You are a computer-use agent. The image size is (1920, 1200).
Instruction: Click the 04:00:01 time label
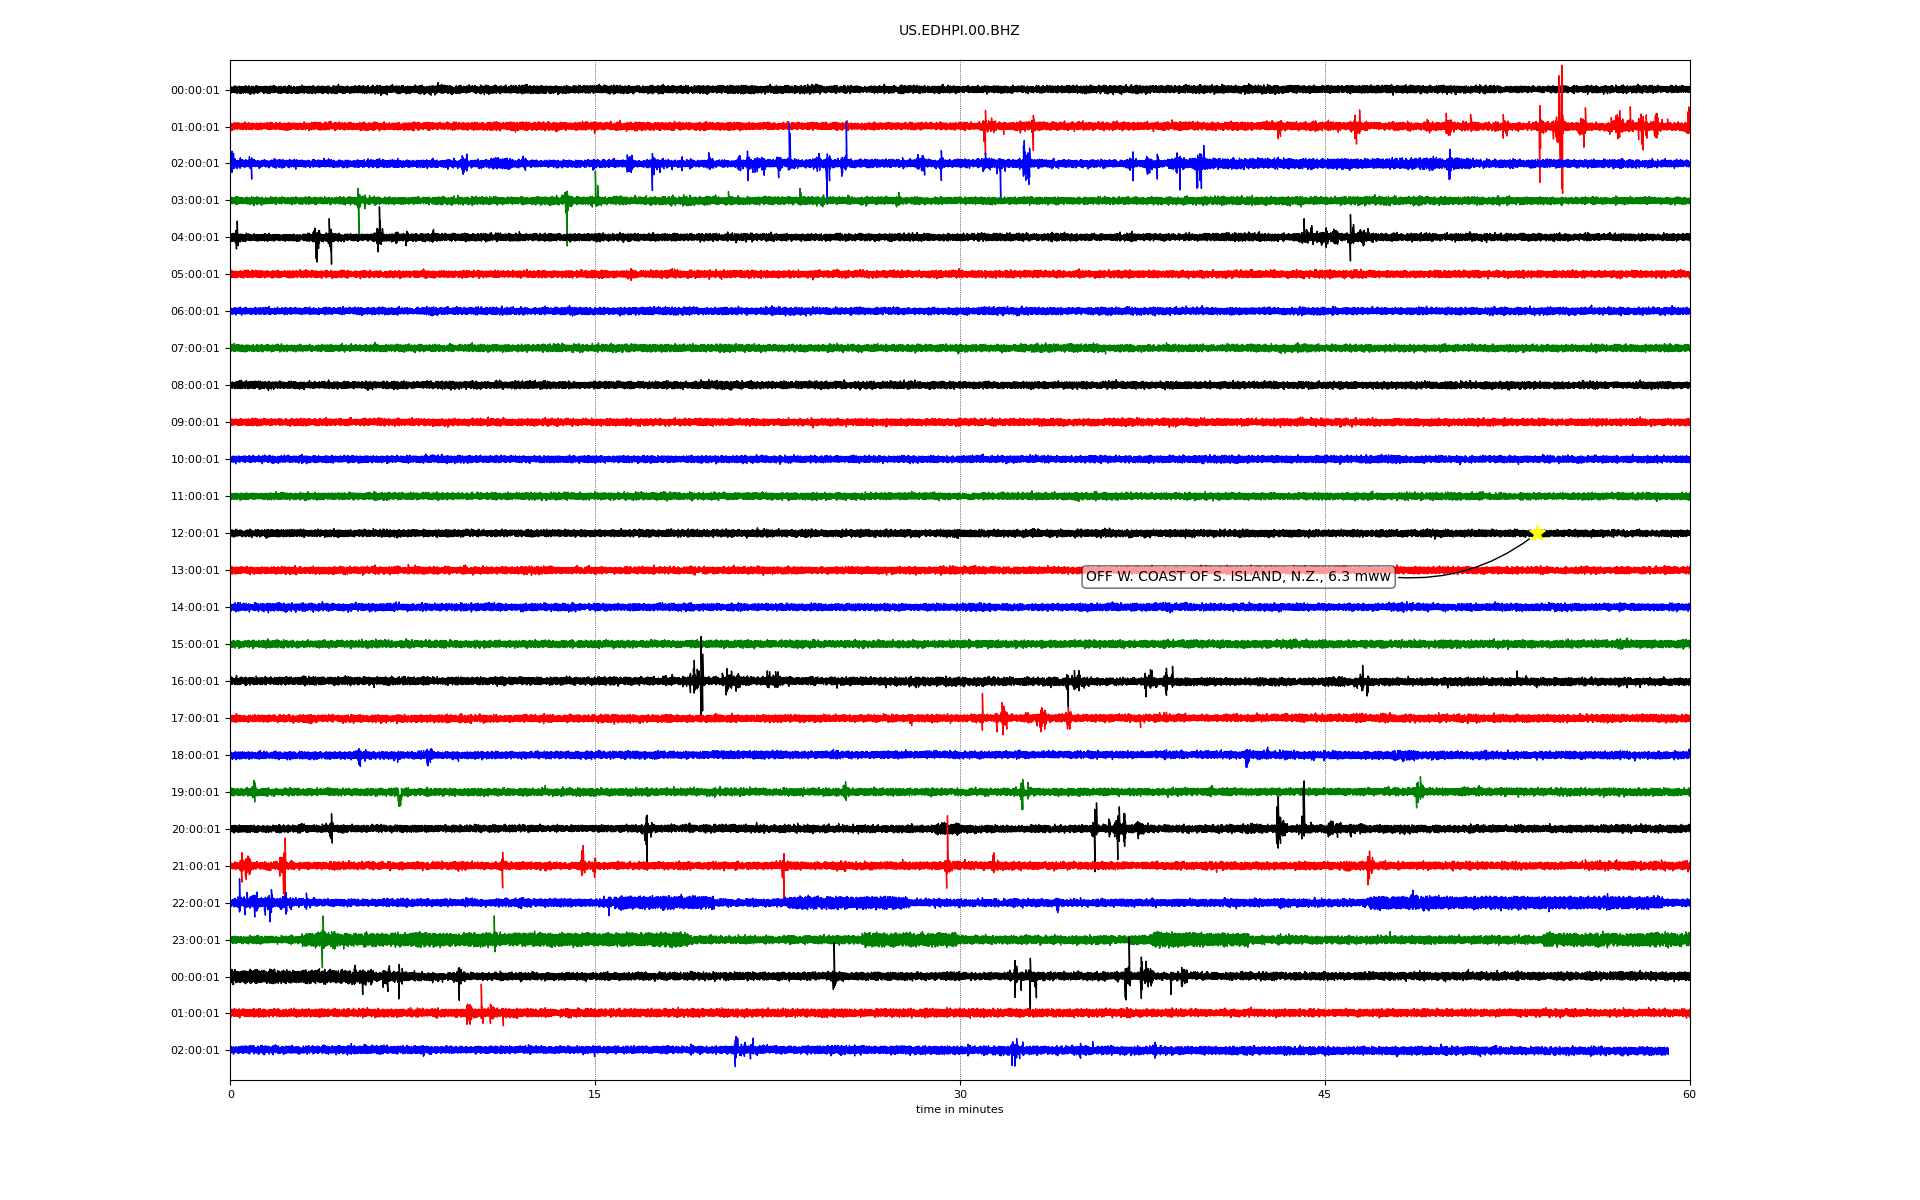pos(195,238)
